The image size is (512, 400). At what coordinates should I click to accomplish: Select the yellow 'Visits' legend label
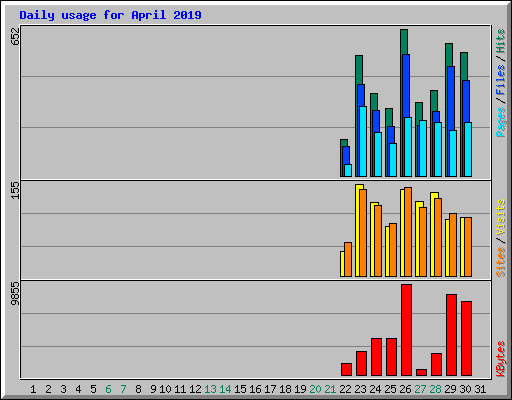(x=501, y=218)
